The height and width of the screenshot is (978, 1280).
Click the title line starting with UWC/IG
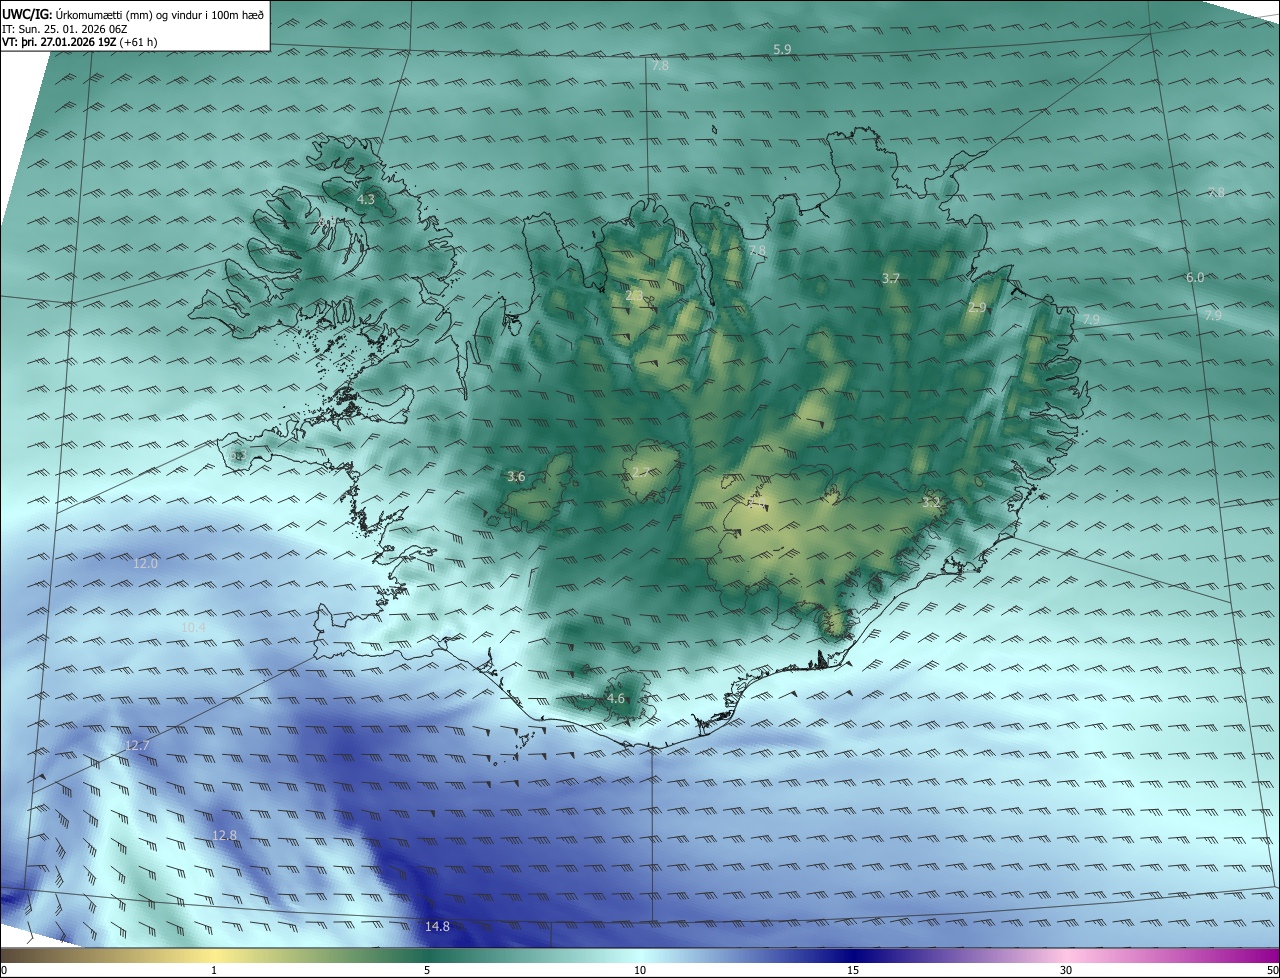(133, 15)
